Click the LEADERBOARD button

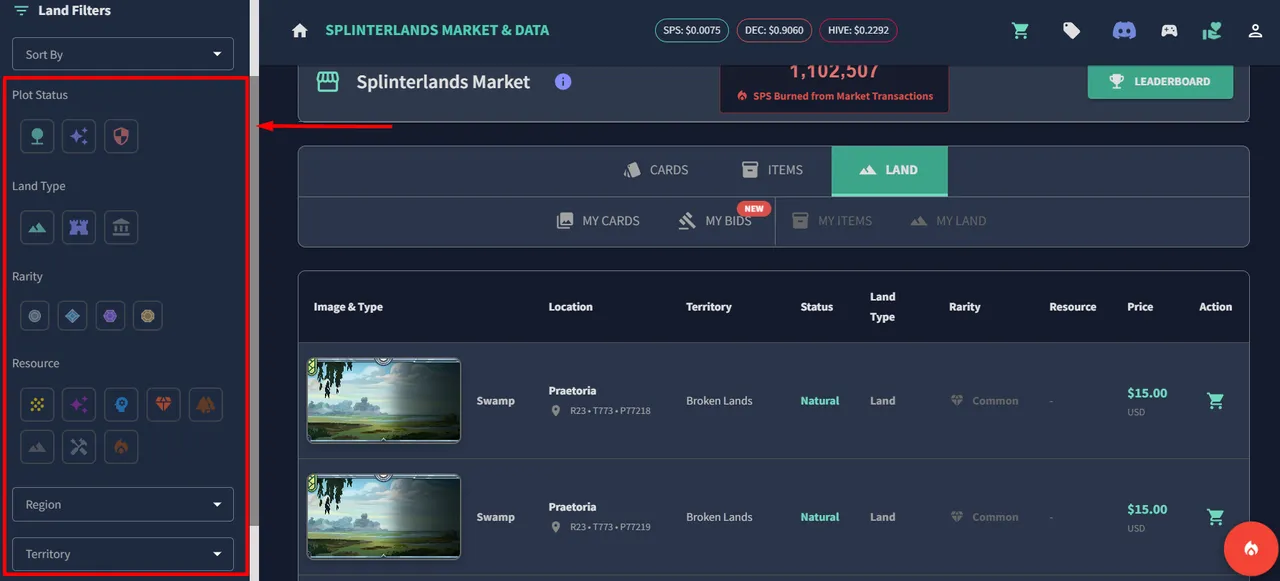point(1160,82)
